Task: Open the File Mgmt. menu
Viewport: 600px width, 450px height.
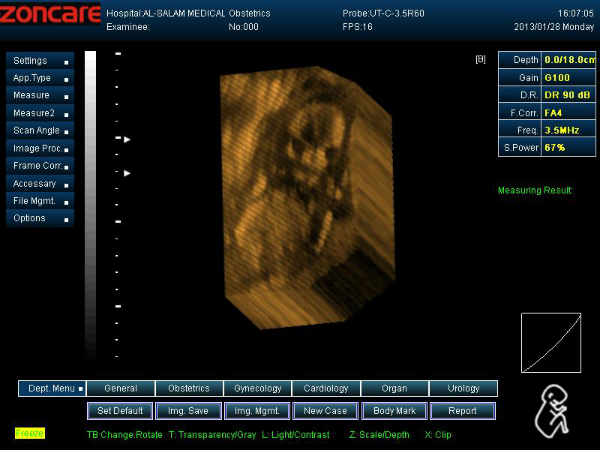Action: 40,201
